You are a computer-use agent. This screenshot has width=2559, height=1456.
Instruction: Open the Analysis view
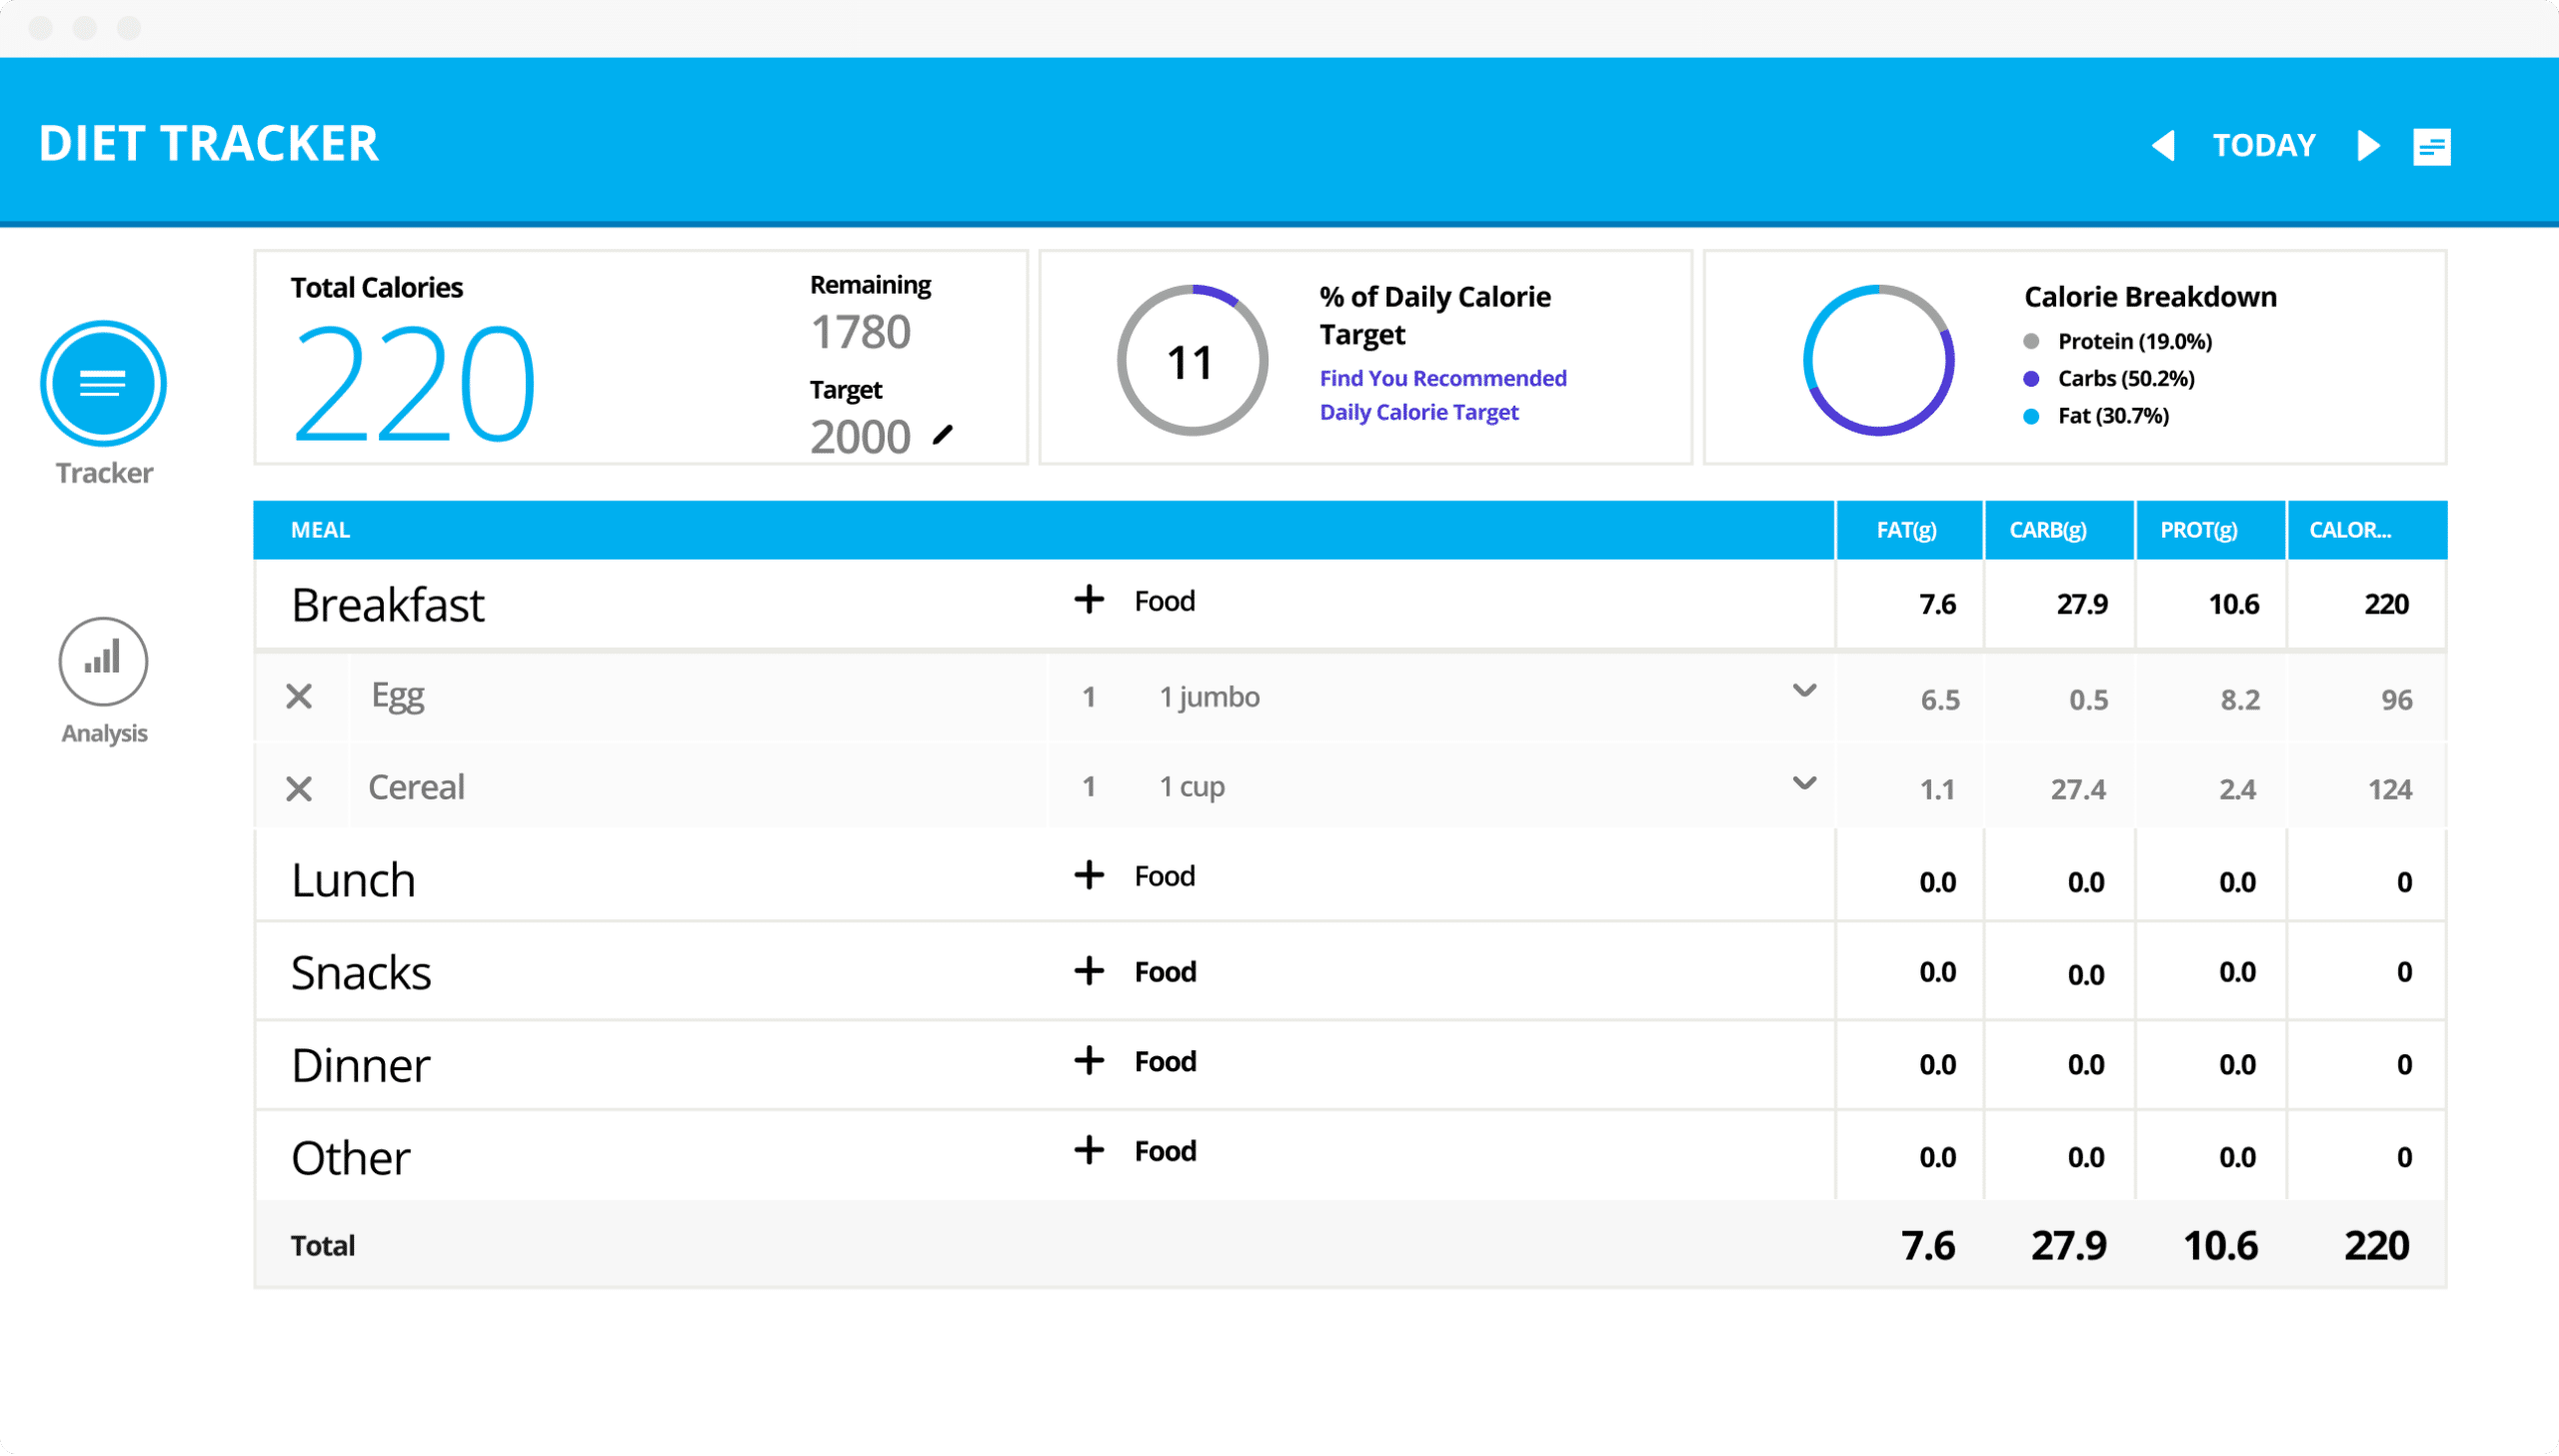point(102,661)
